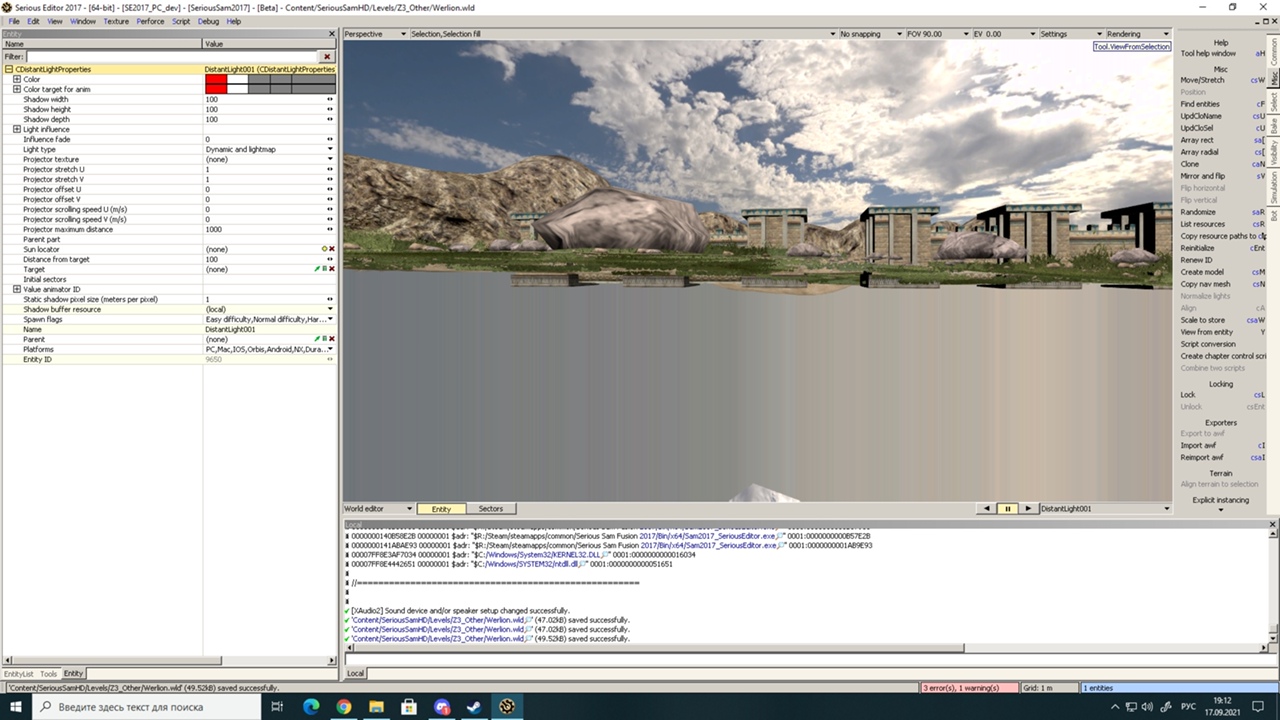Image resolution: width=1280 pixels, height=720 pixels.
Task: Clear the Sun locator value with the red X
Action: [x=331, y=249]
